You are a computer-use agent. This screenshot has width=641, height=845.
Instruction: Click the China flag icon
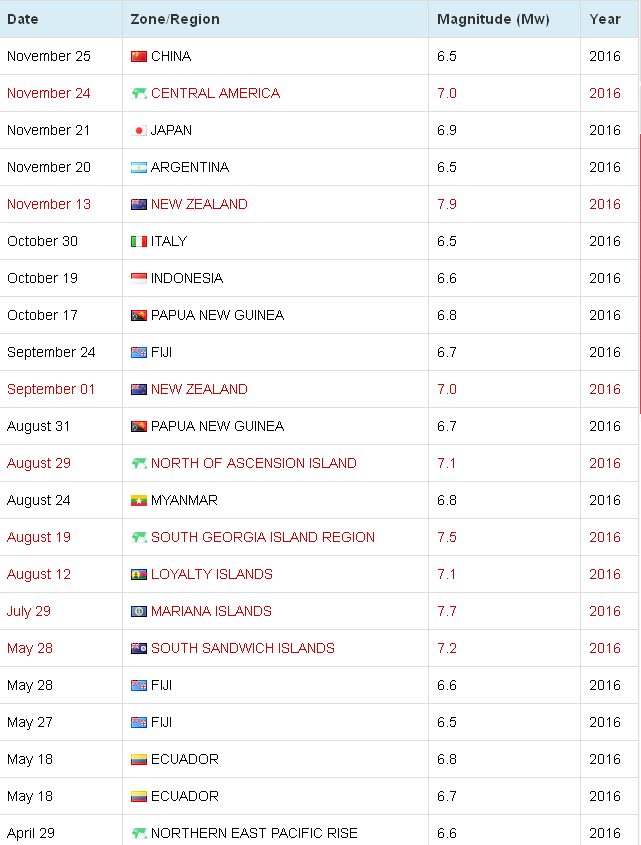click(x=139, y=56)
